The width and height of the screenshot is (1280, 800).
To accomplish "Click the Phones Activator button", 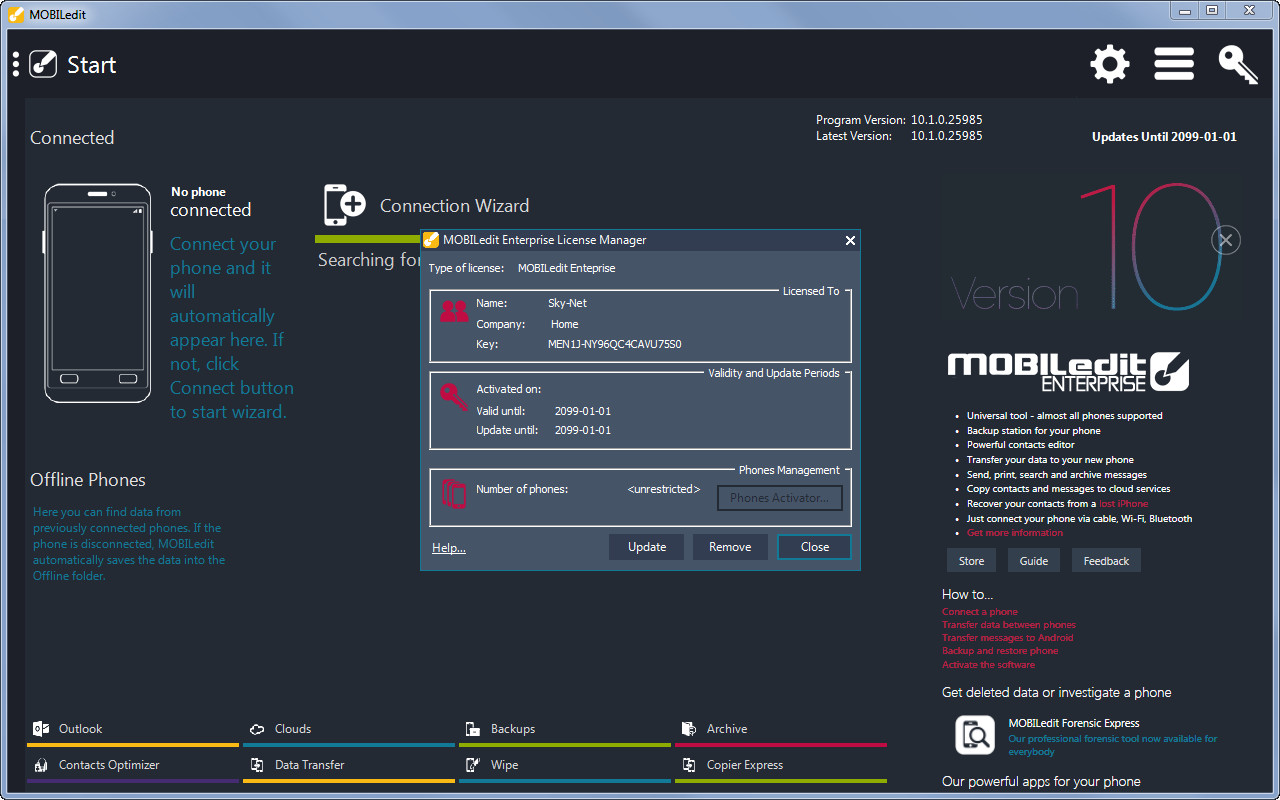I will click(780, 498).
